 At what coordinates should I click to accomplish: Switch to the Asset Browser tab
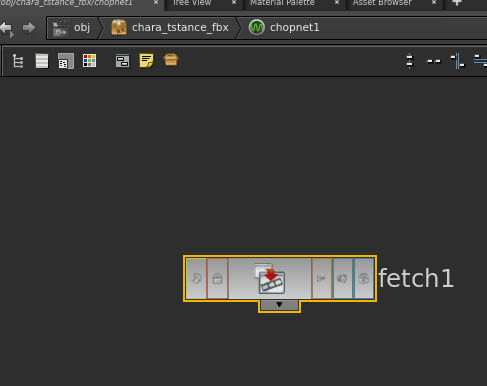pos(382,3)
